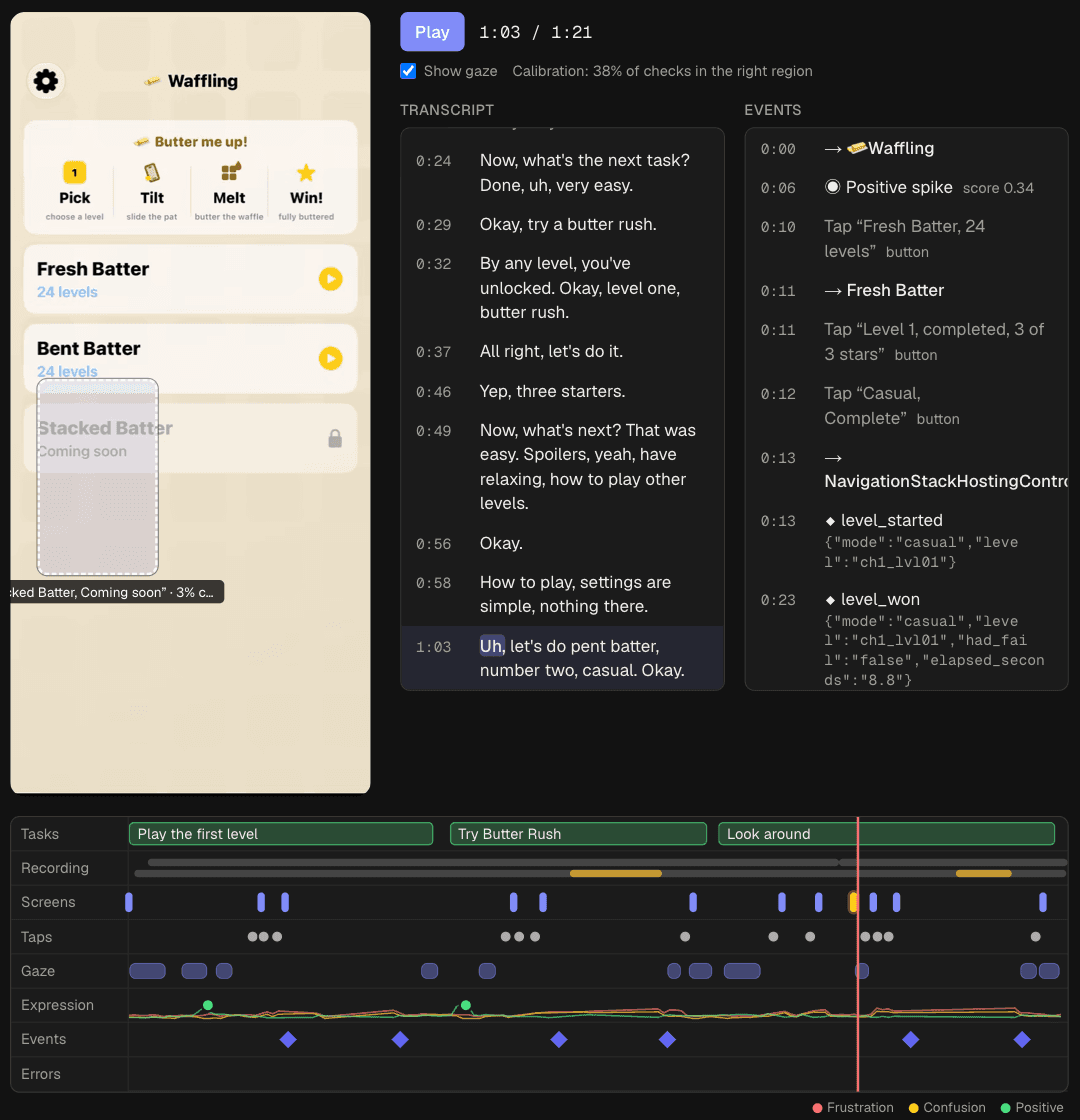The height and width of the screenshot is (1120, 1080).
Task: Toggle the Show gaze checkbox
Action: click(408, 71)
